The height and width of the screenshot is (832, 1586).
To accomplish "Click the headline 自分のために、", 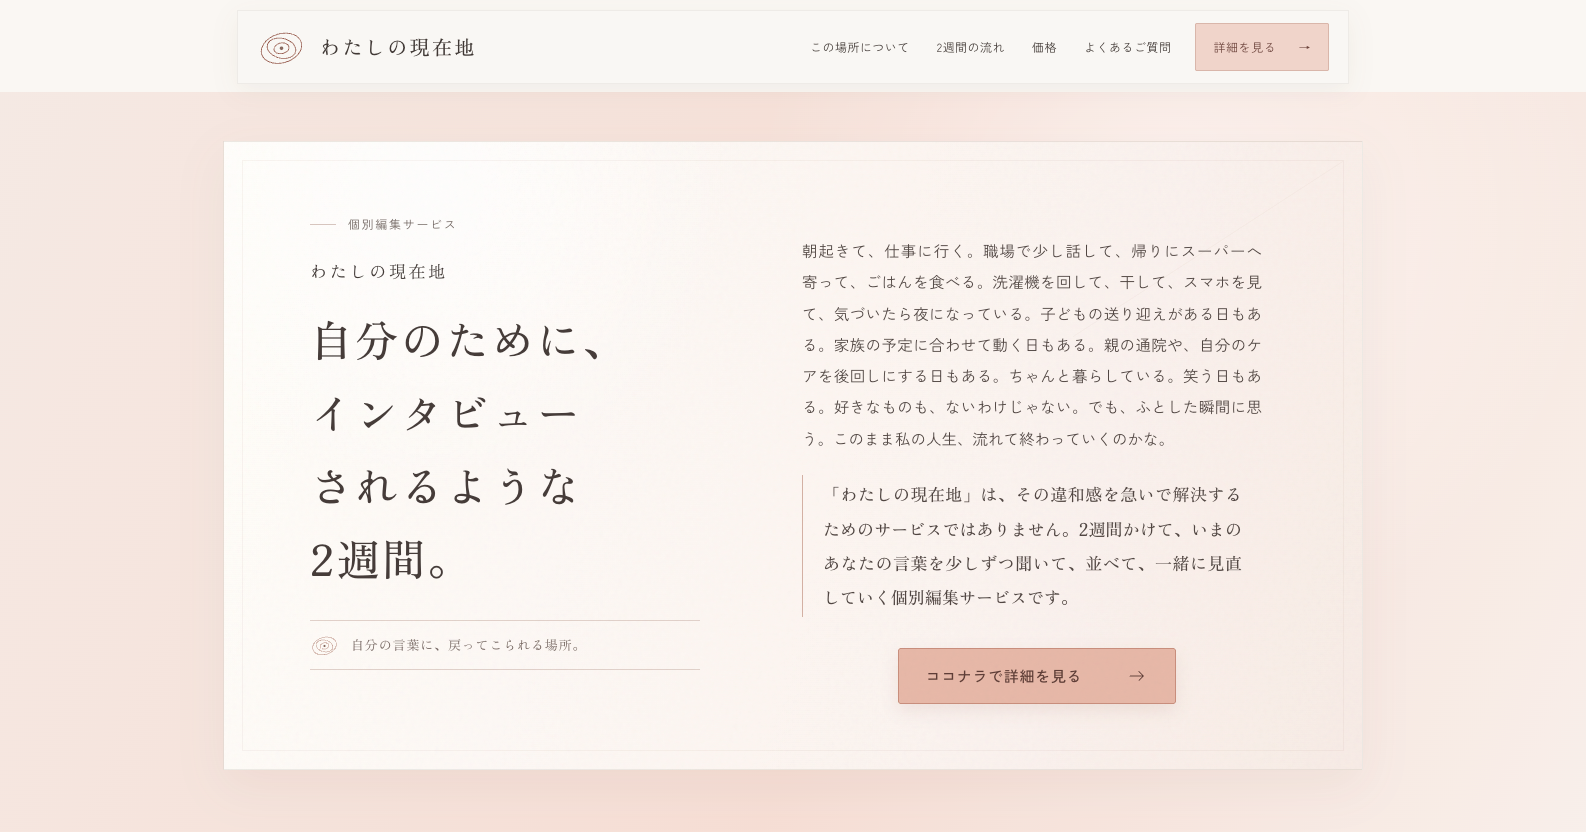I will pos(461,340).
